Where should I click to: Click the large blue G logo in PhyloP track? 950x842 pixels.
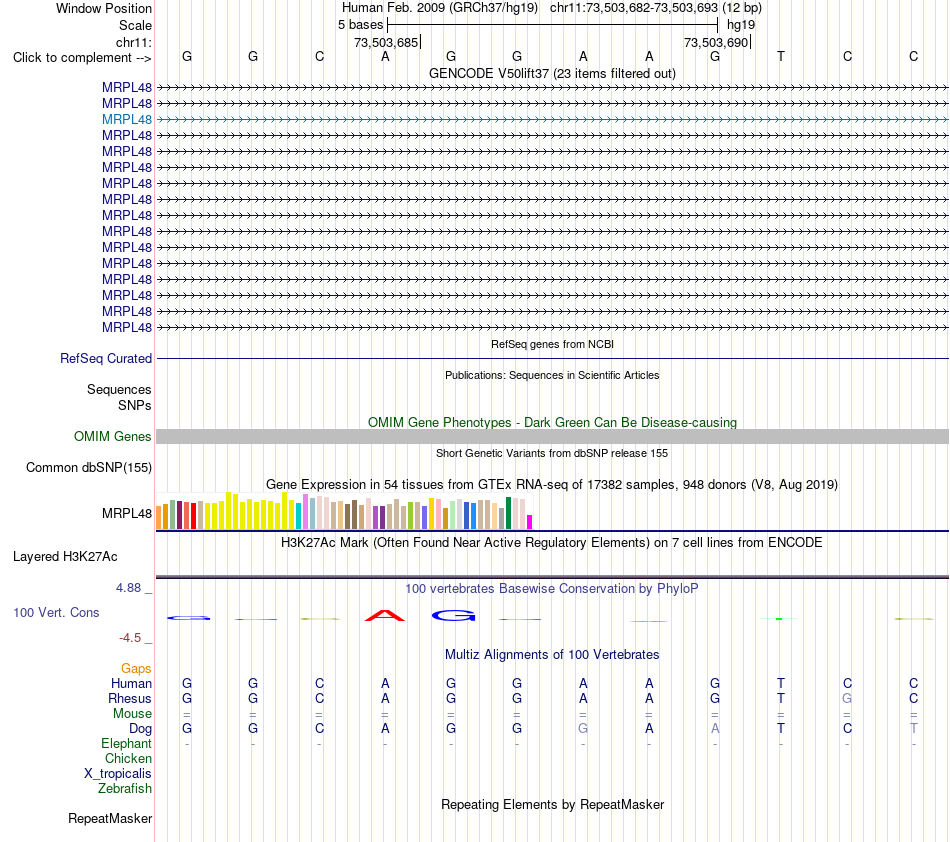click(453, 616)
